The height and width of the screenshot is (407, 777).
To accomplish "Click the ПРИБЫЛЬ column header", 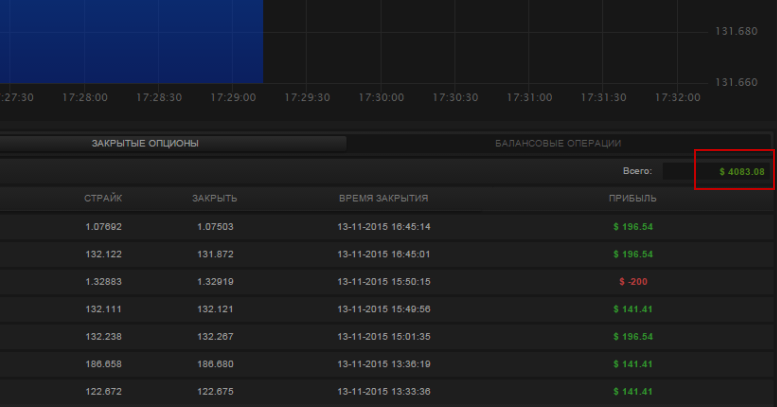I will (632, 199).
